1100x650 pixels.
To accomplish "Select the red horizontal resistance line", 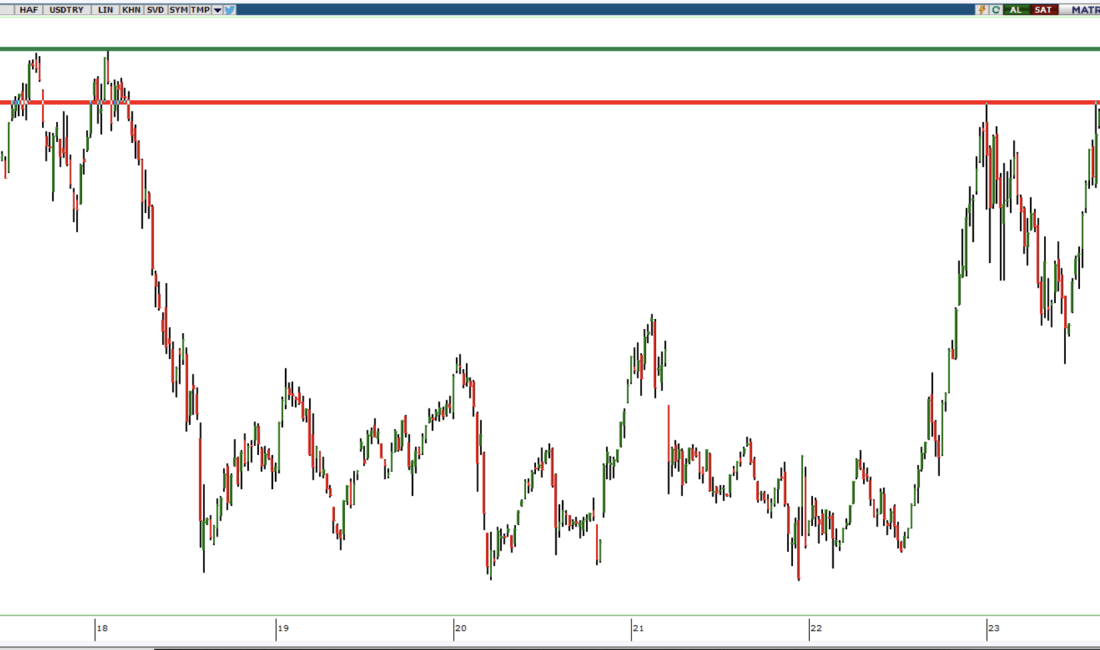I will coord(550,102).
